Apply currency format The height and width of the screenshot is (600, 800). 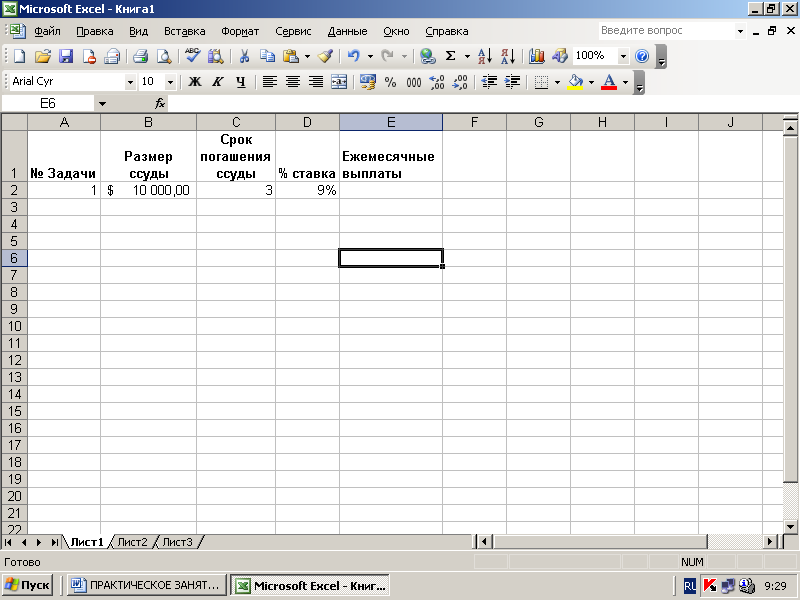[x=368, y=82]
